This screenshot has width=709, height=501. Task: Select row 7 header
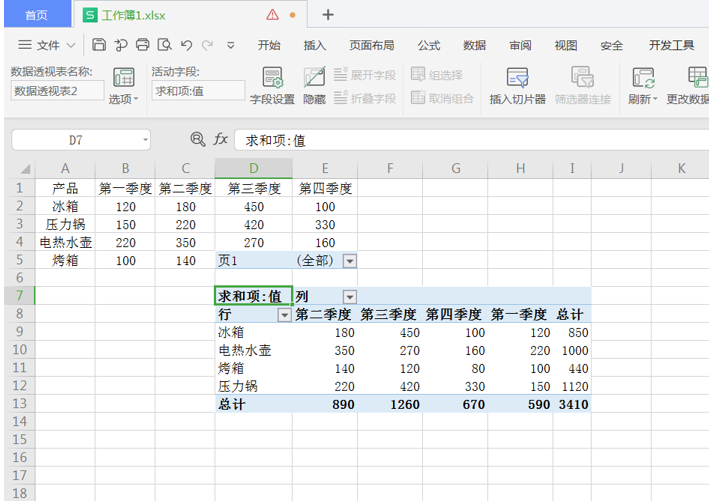click(x=19, y=296)
